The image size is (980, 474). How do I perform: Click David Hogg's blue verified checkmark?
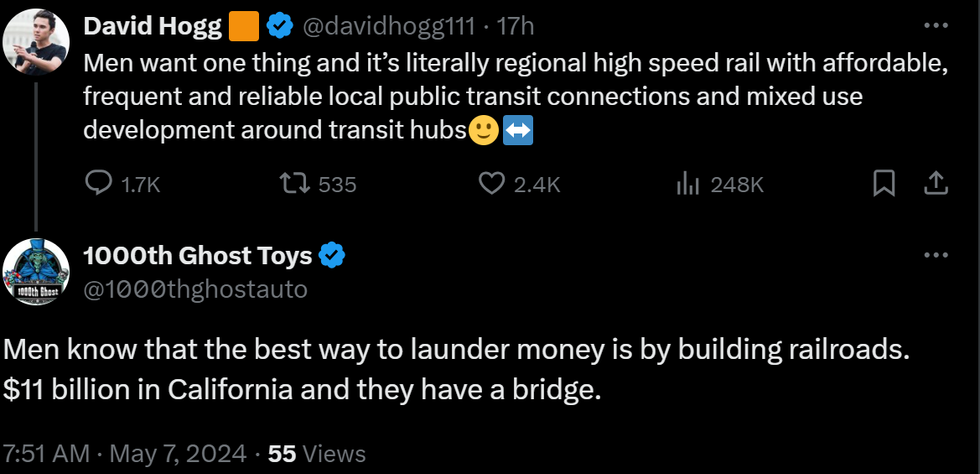277,27
